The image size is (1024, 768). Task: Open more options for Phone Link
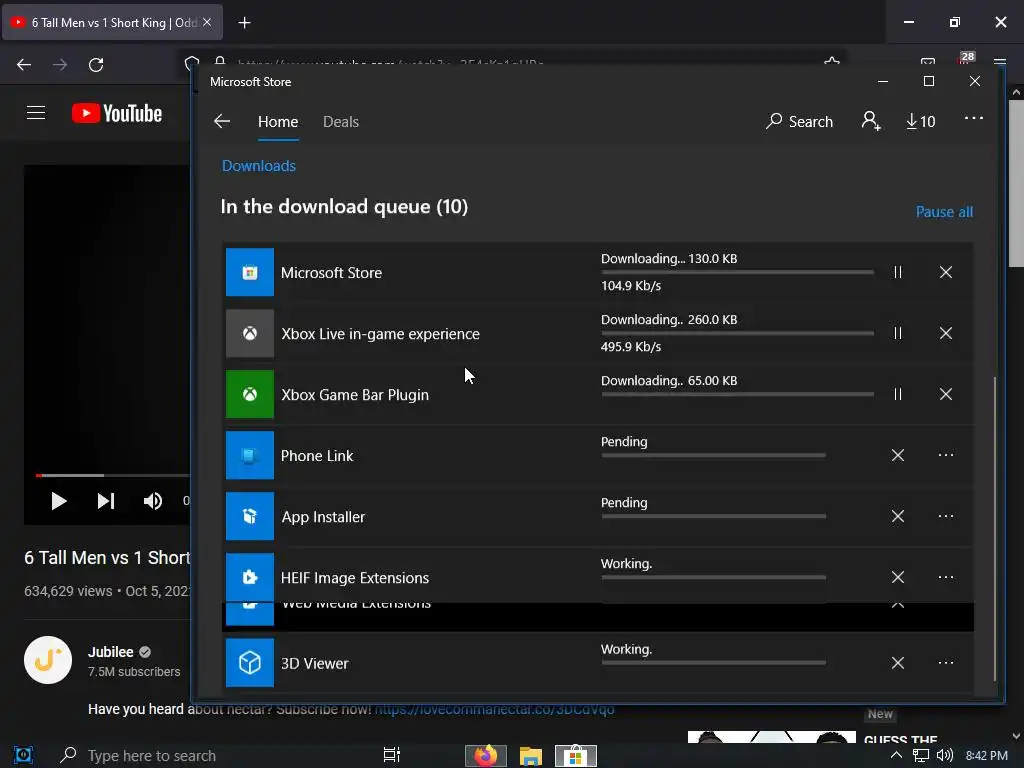tap(946, 455)
